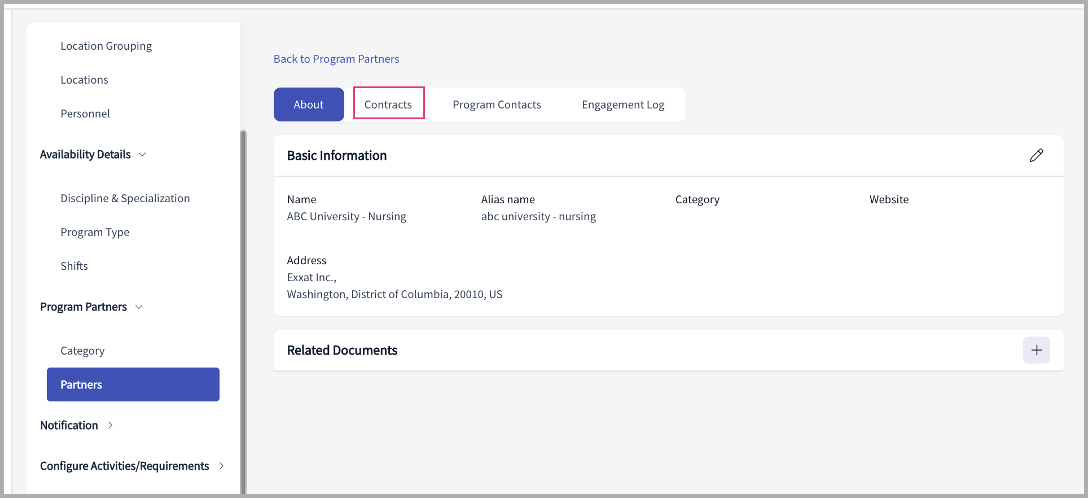The image size is (1088, 498).
Task: Click the sidebar vertical scrollbar
Action: point(241,300)
